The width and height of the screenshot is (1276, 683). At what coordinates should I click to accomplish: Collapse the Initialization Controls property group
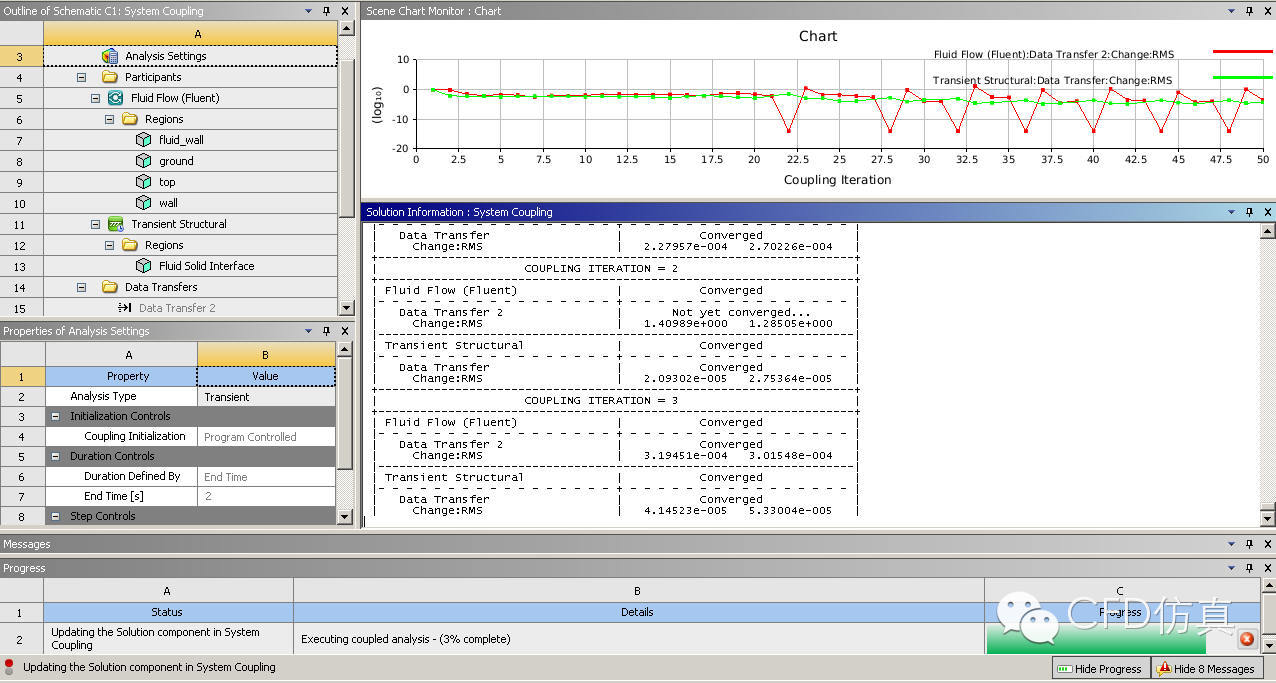click(56, 416)
